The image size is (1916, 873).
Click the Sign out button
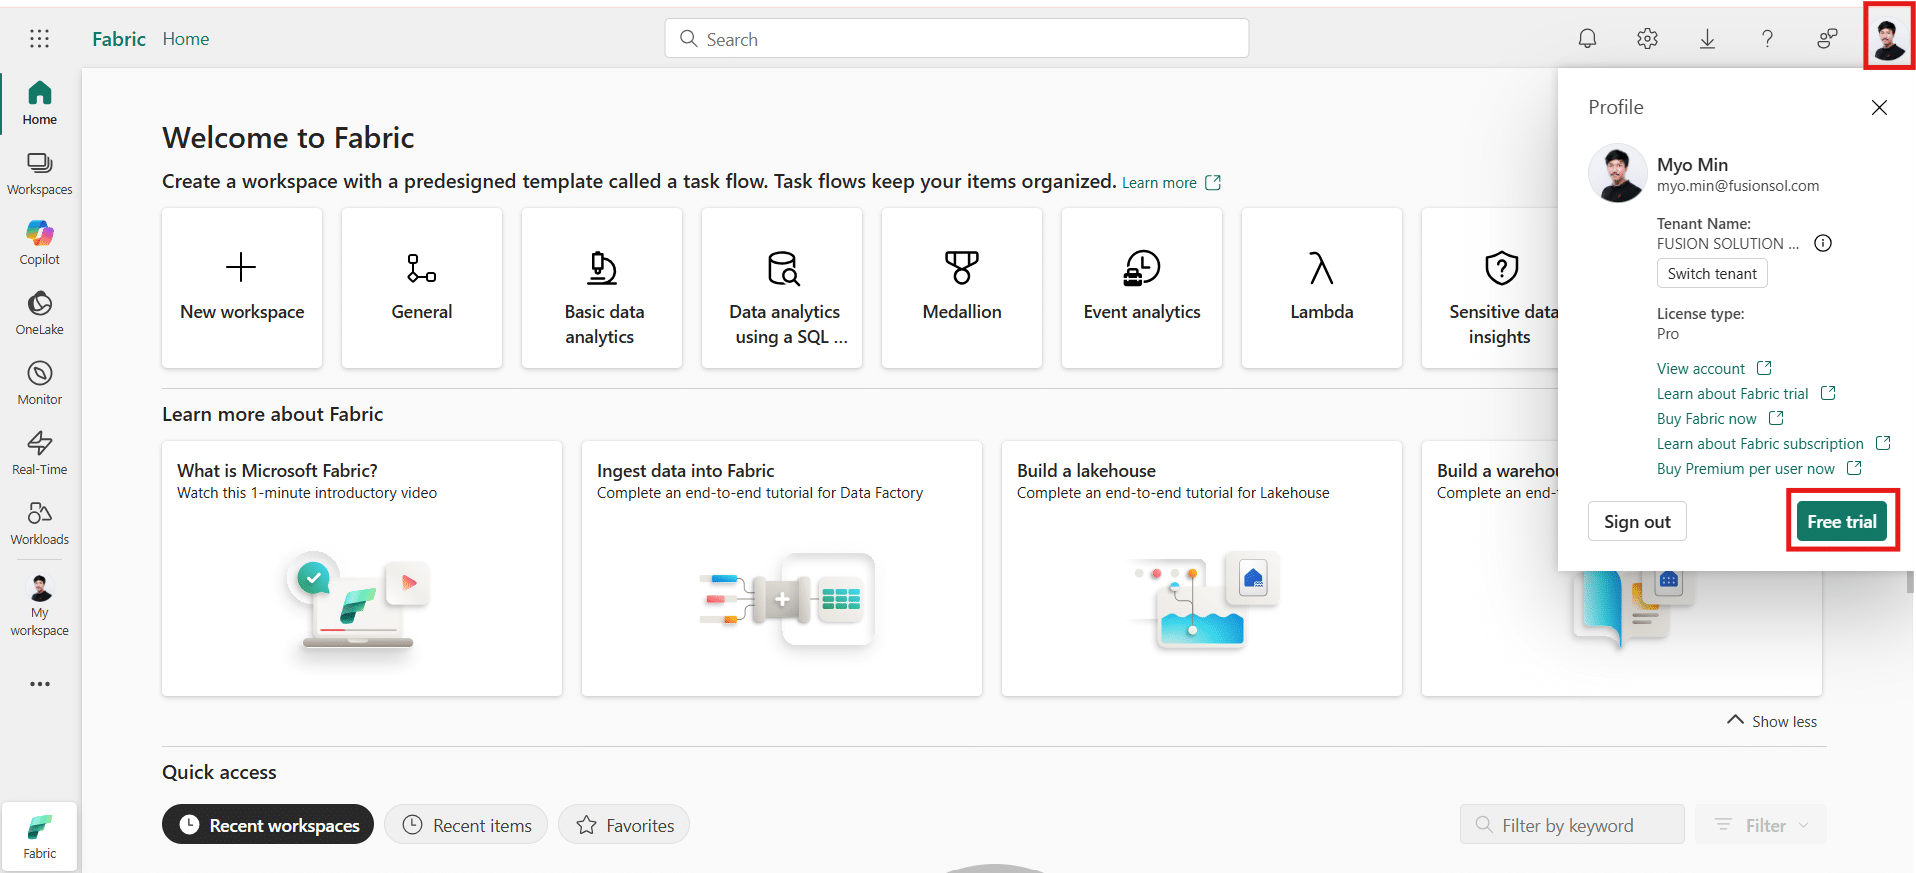1637,521
